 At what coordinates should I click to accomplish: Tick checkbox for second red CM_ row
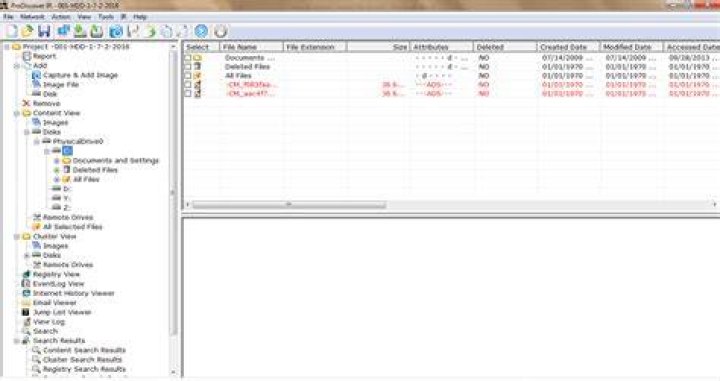[x=188, y=93]
